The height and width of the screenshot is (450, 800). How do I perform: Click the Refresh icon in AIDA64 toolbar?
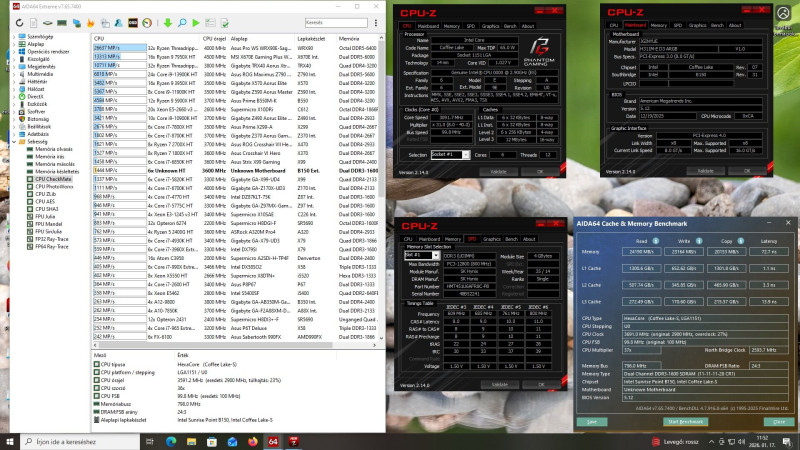(x=19, y=23)
